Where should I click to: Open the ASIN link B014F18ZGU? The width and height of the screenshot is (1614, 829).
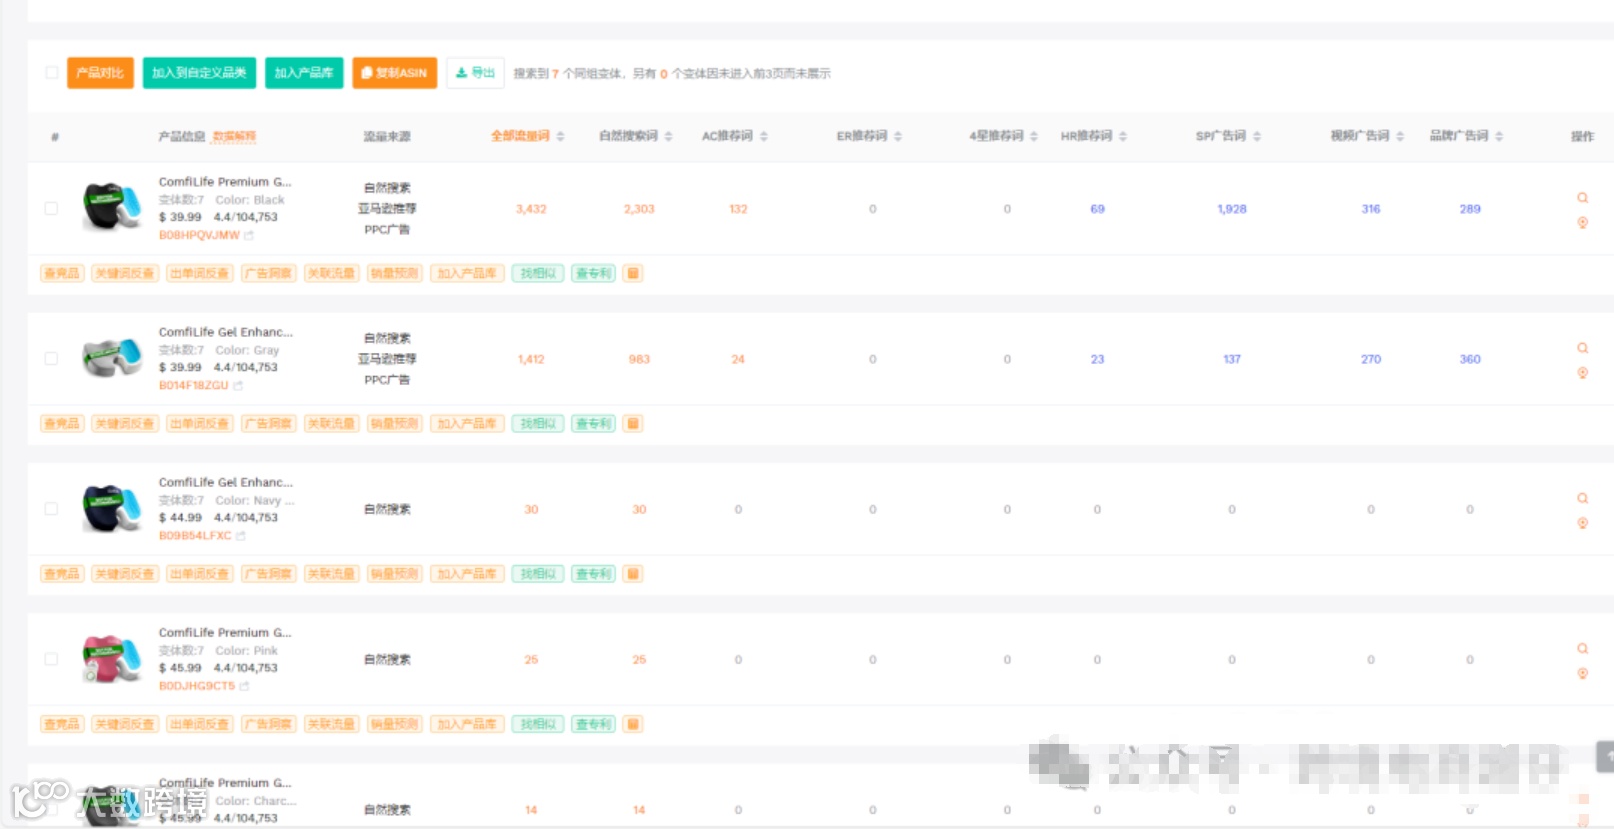194,386
